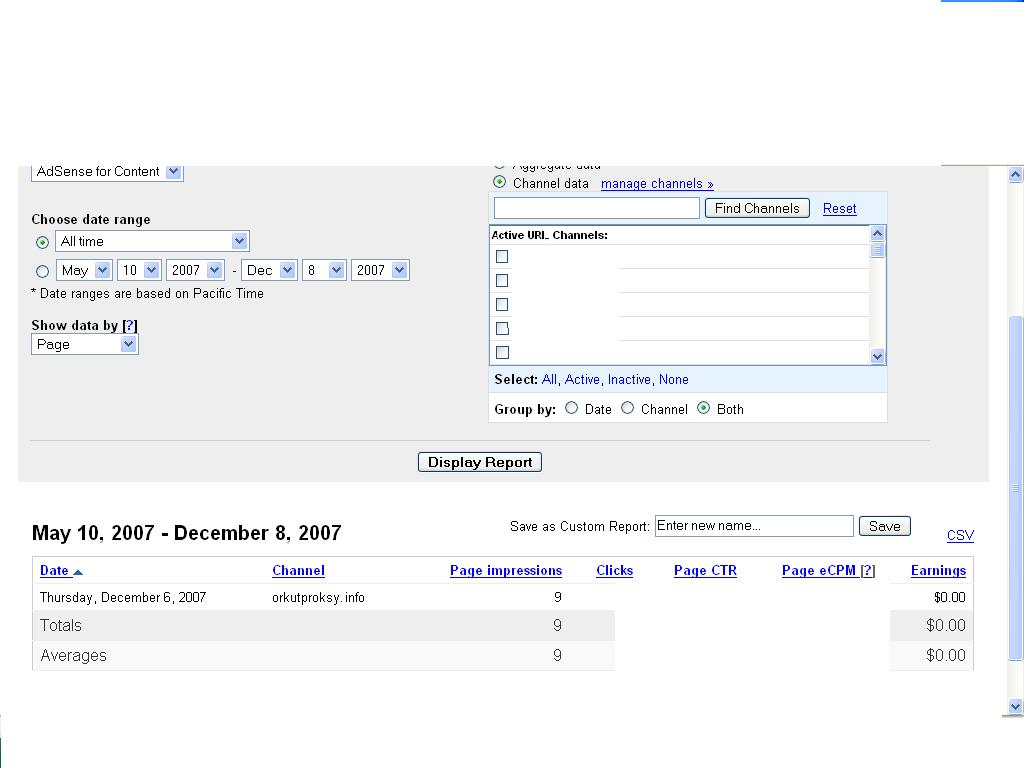Click the Totals row label

coord(61,626)
